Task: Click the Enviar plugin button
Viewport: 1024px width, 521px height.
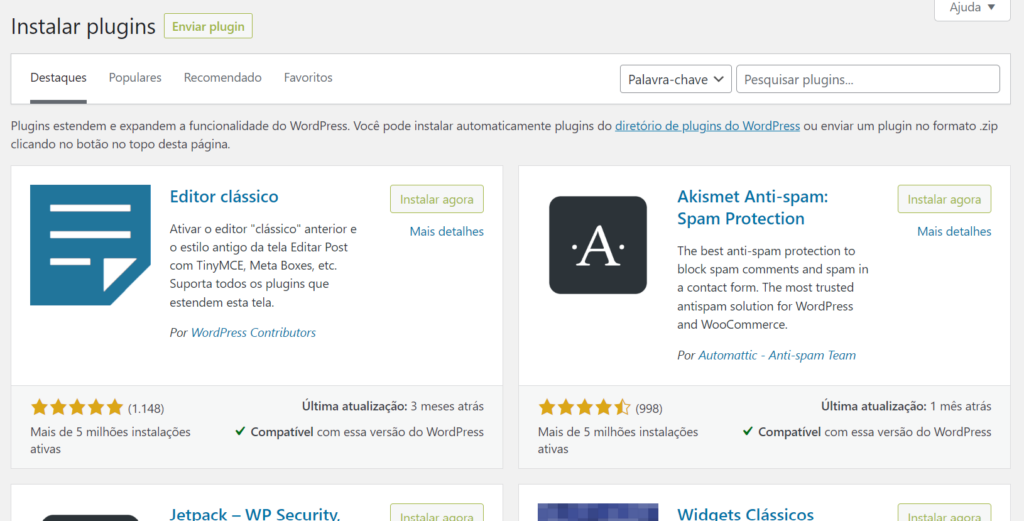Action: click(208, 26)
